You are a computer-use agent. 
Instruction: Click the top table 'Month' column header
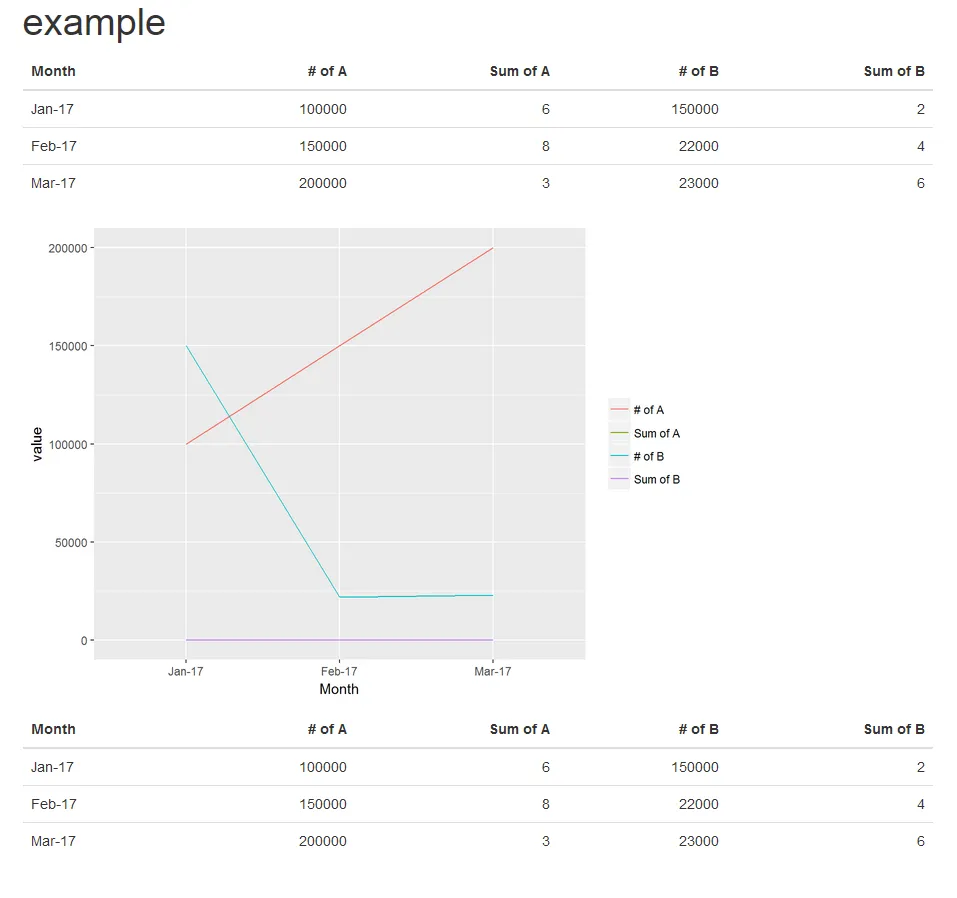coord(53,71)
